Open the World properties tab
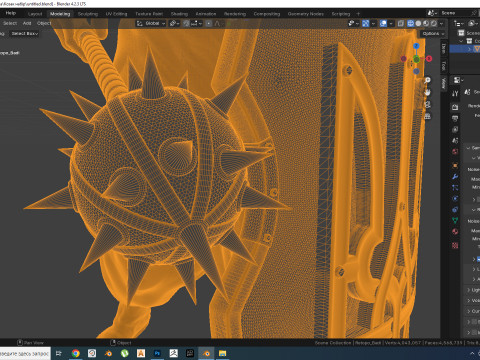 click(455, 152)
